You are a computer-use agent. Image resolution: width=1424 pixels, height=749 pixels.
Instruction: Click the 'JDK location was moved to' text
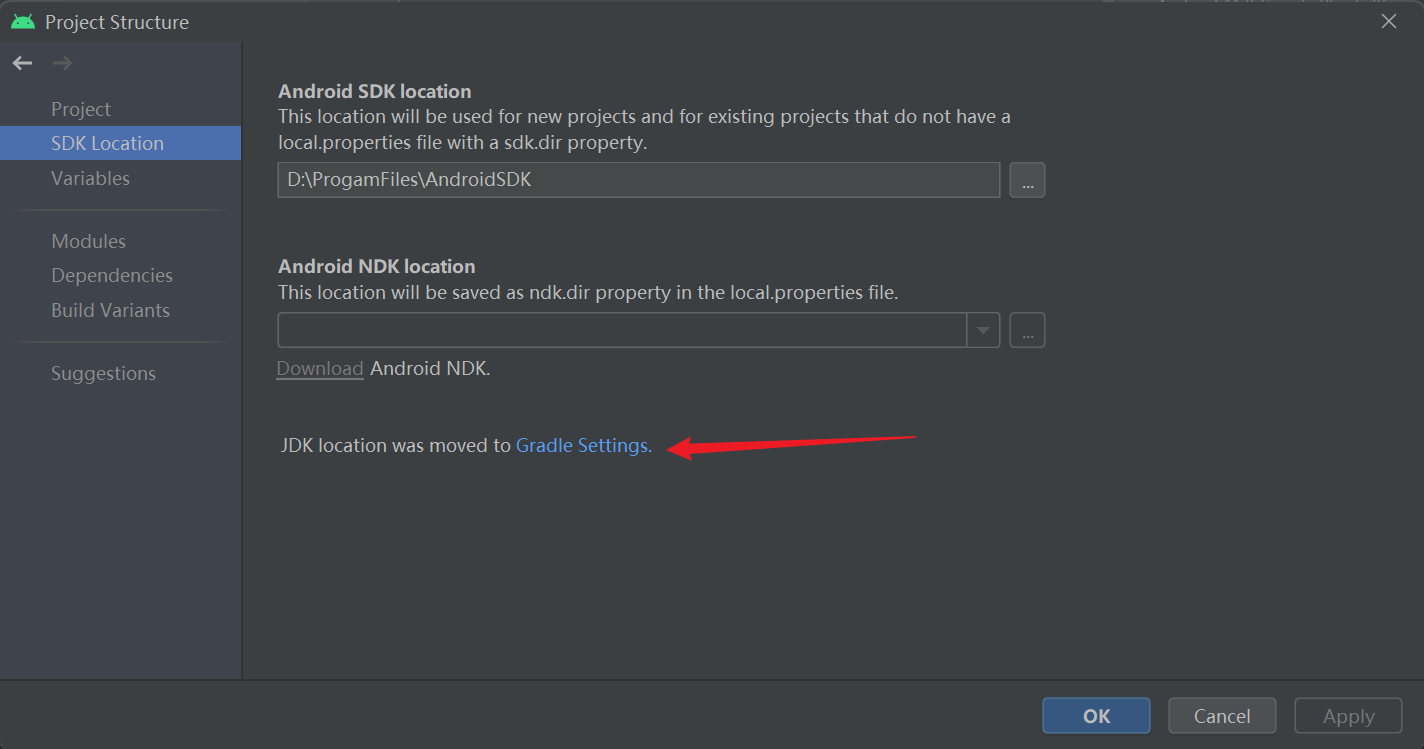396,446
